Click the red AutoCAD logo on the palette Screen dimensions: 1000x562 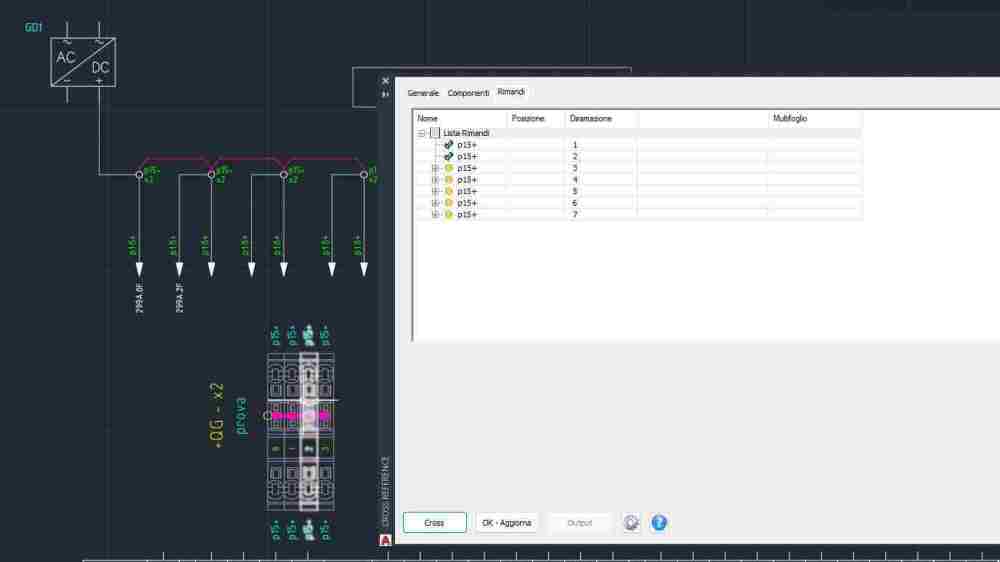pos(385,540)
